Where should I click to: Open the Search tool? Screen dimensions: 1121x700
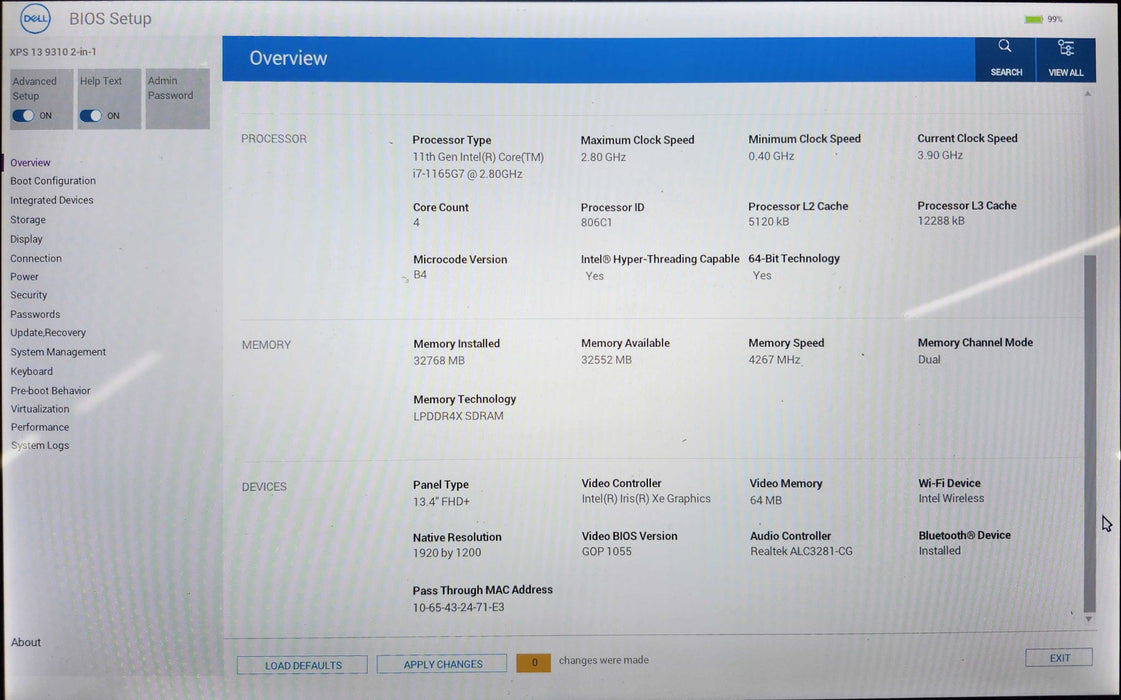1005,59
